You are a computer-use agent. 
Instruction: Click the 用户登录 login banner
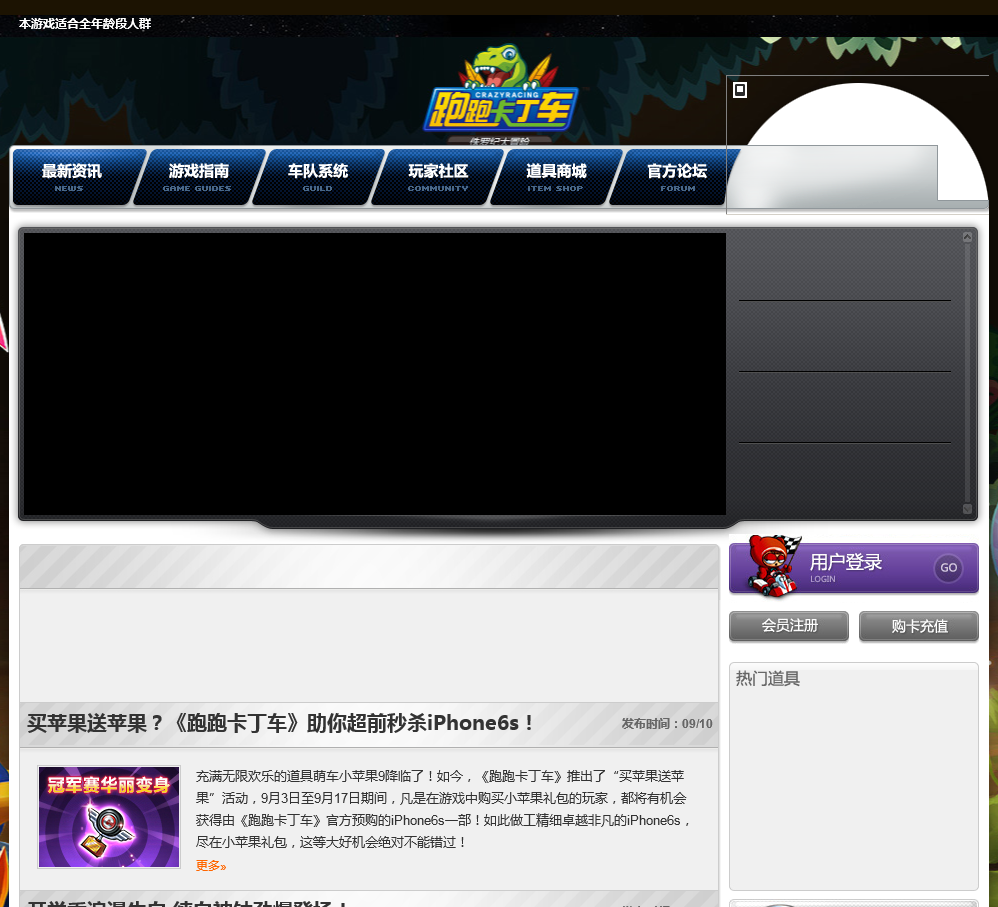(x=854, y=568)
